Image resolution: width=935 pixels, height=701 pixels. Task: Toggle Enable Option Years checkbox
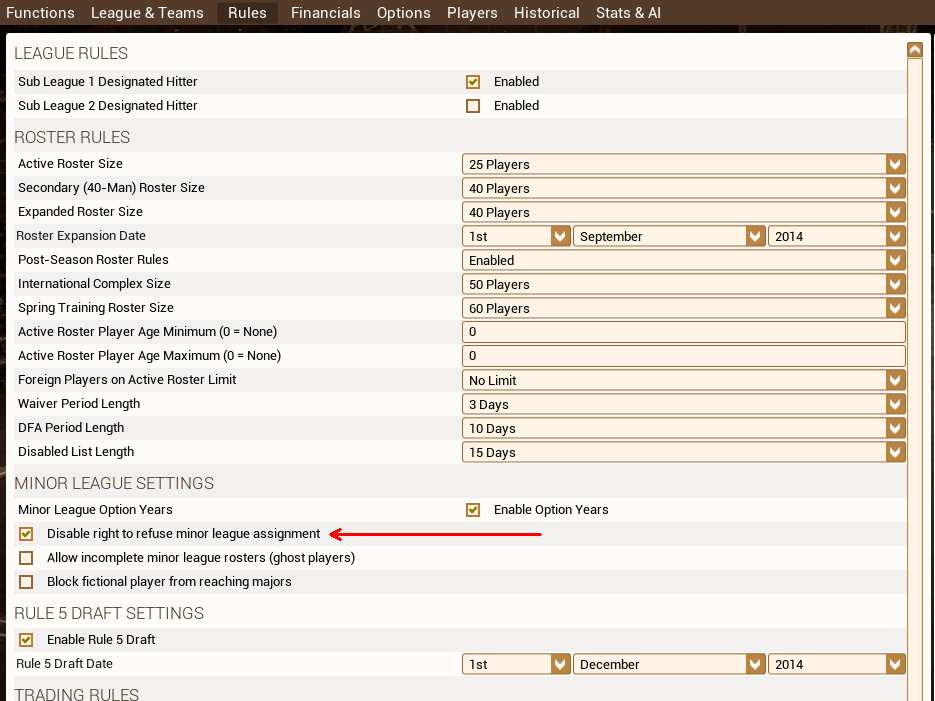coord(473,510)
